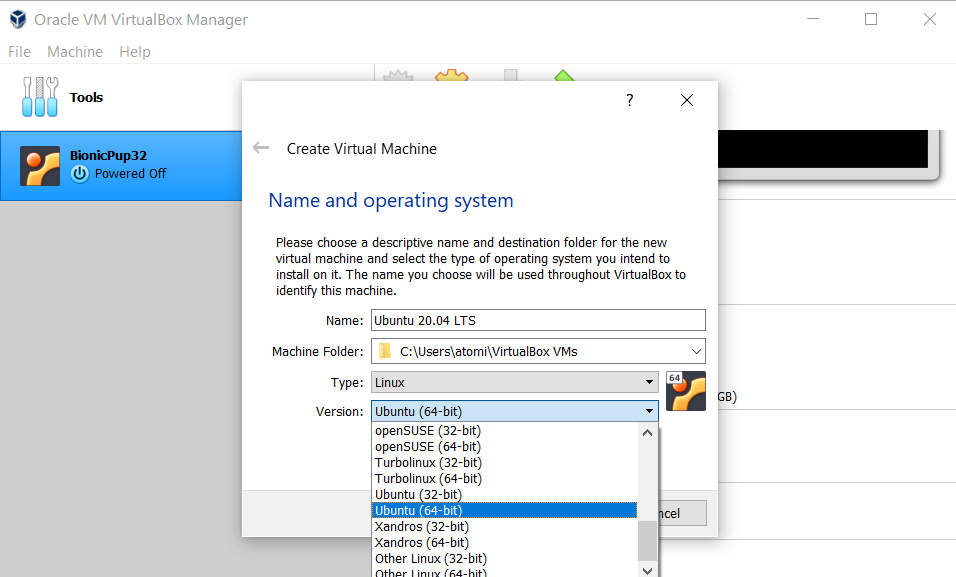956x577 pixels.
Task: Select Turbolinux (32-bit) option
Action: 428,462
